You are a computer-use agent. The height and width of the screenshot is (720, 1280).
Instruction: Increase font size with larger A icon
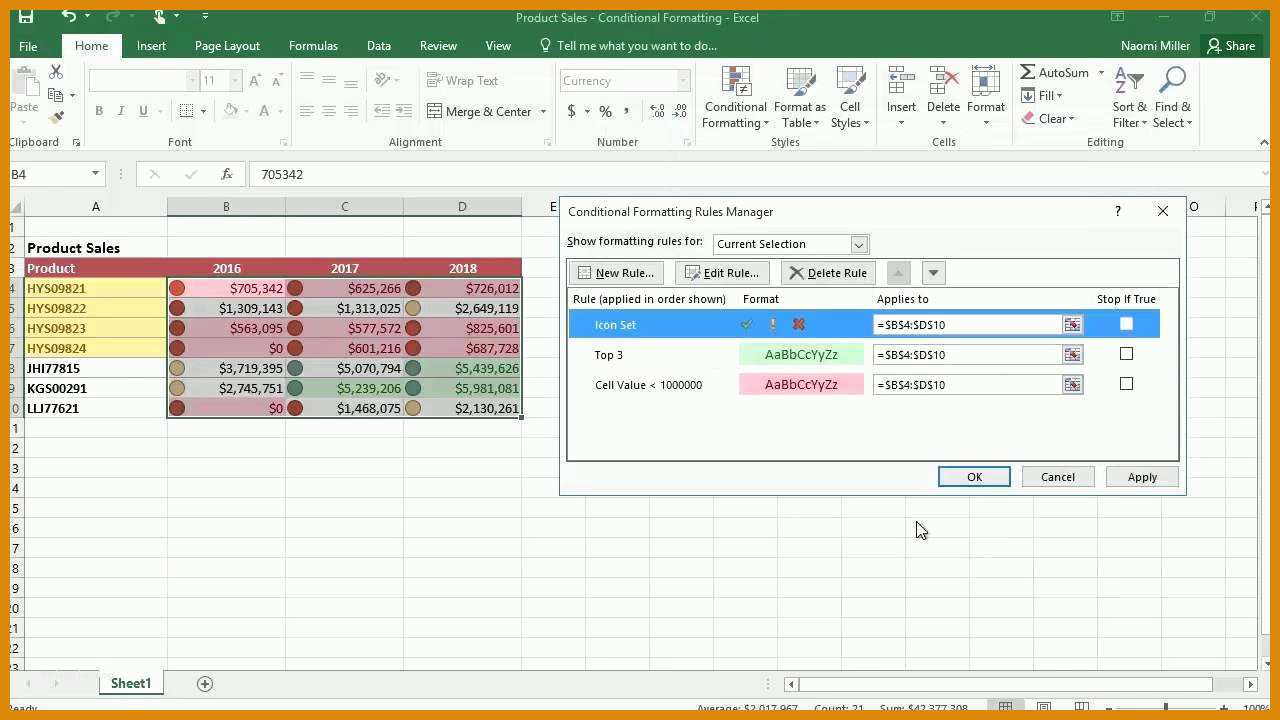[x=255, y=81]
